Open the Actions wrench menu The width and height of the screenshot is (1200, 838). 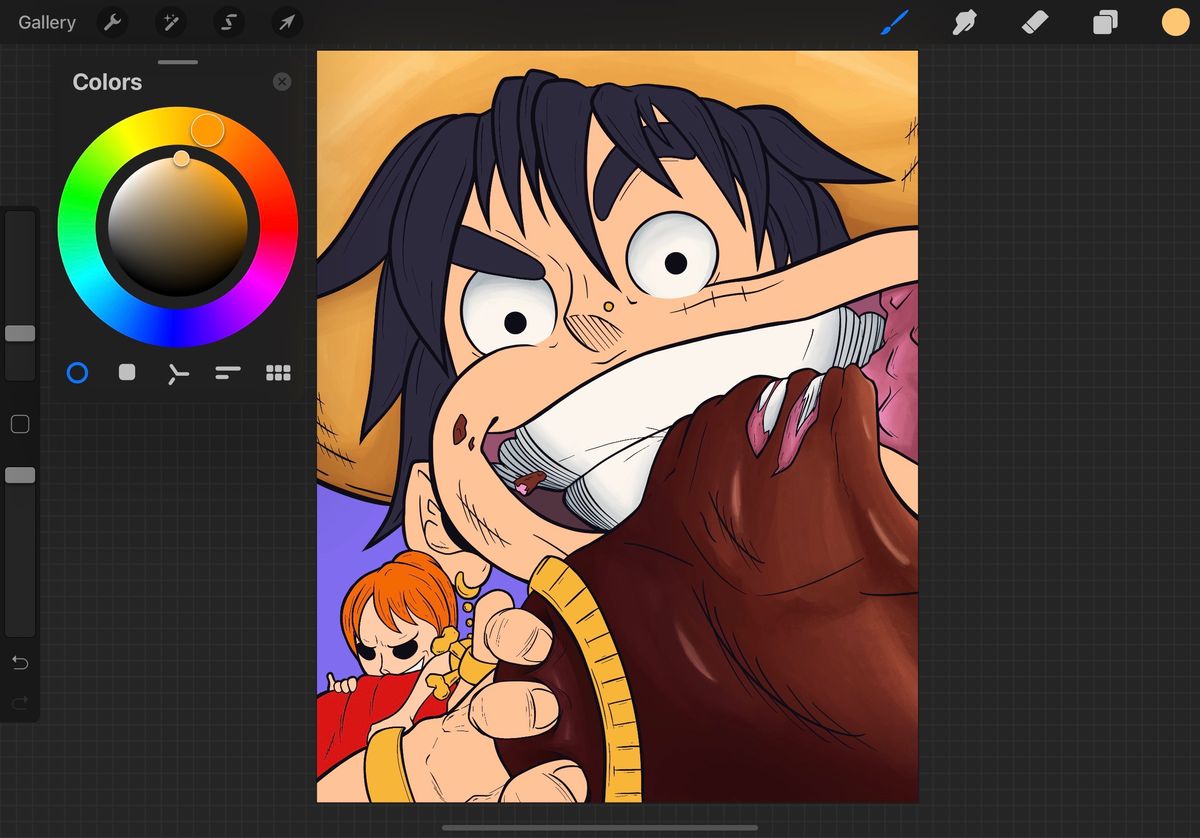click(x=112, y=22)
